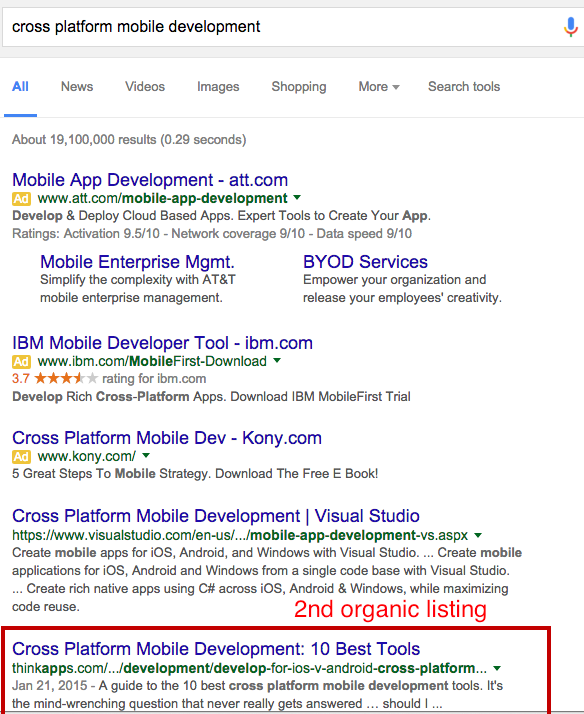Image resolution: width=584 pixels, height=714 pixels.
Task: Click the thinkapps.com green URL text
Action: click(249, 668)
